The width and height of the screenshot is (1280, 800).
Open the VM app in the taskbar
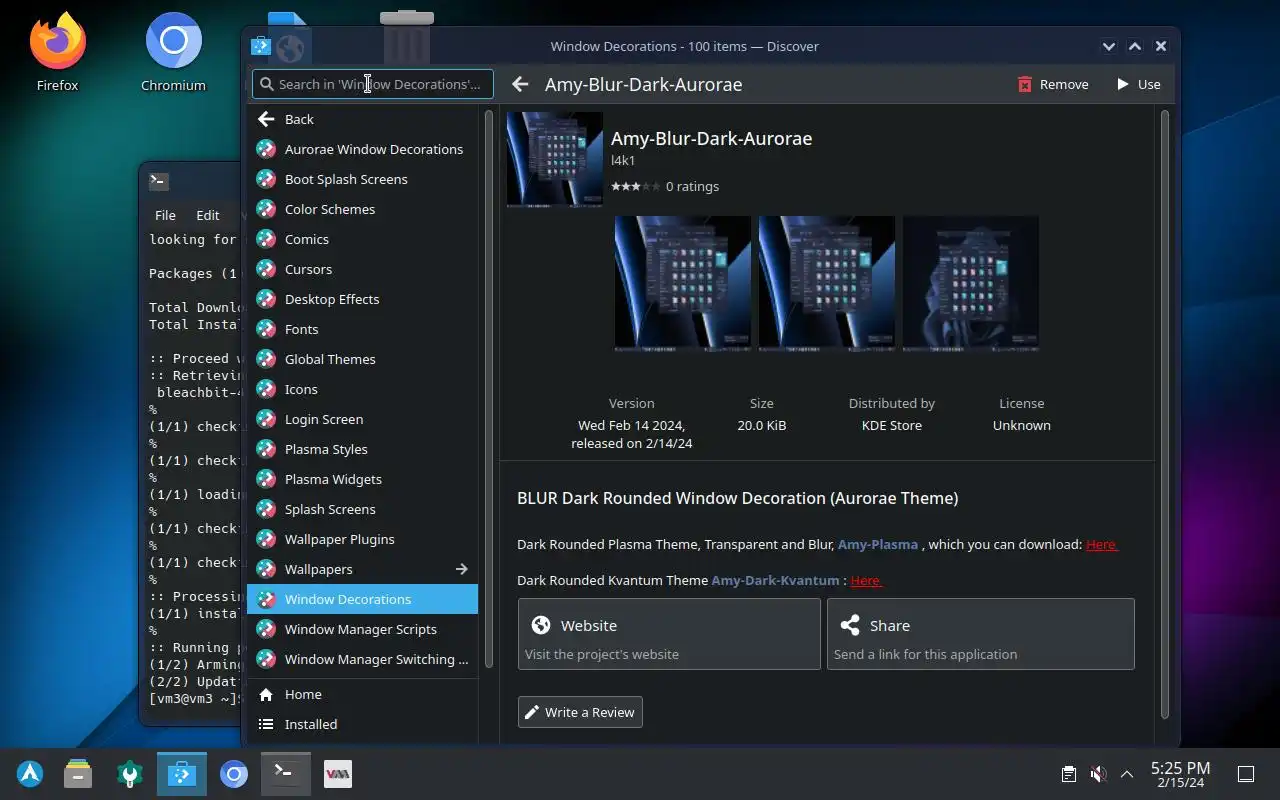click(x=338, y=773)
